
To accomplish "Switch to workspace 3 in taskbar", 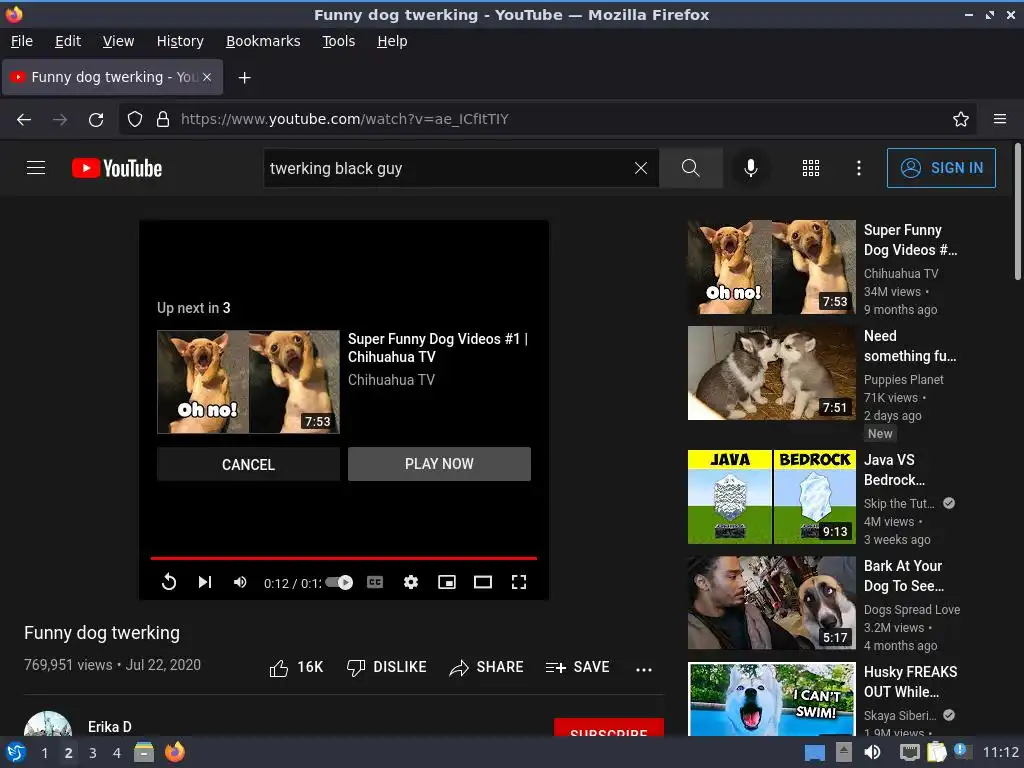I will click(x=93, y=753).
